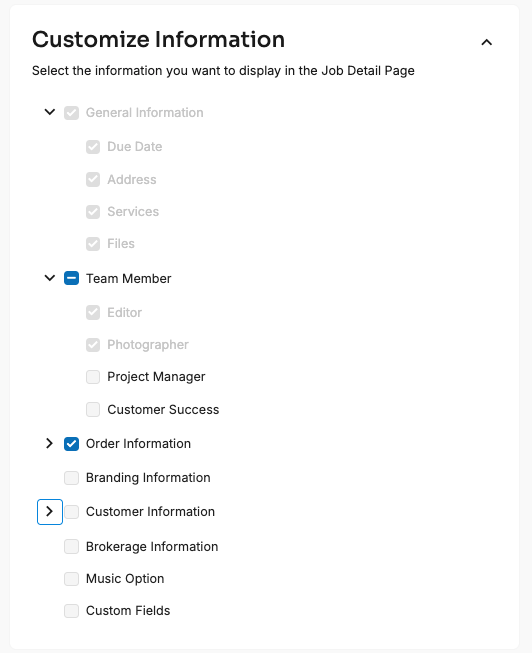The image size is (532, 653).
Task: Enable the Music Option checkbox
Action: point(72,578)
